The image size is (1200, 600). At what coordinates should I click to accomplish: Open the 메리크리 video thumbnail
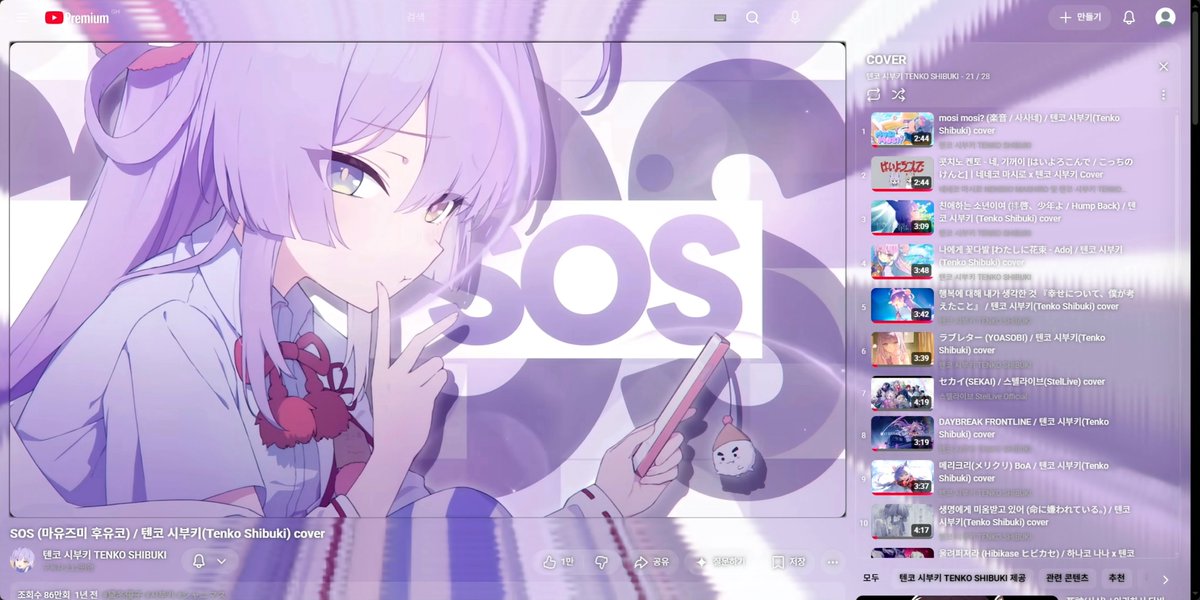pyautogui.click(x=902, y=477)
